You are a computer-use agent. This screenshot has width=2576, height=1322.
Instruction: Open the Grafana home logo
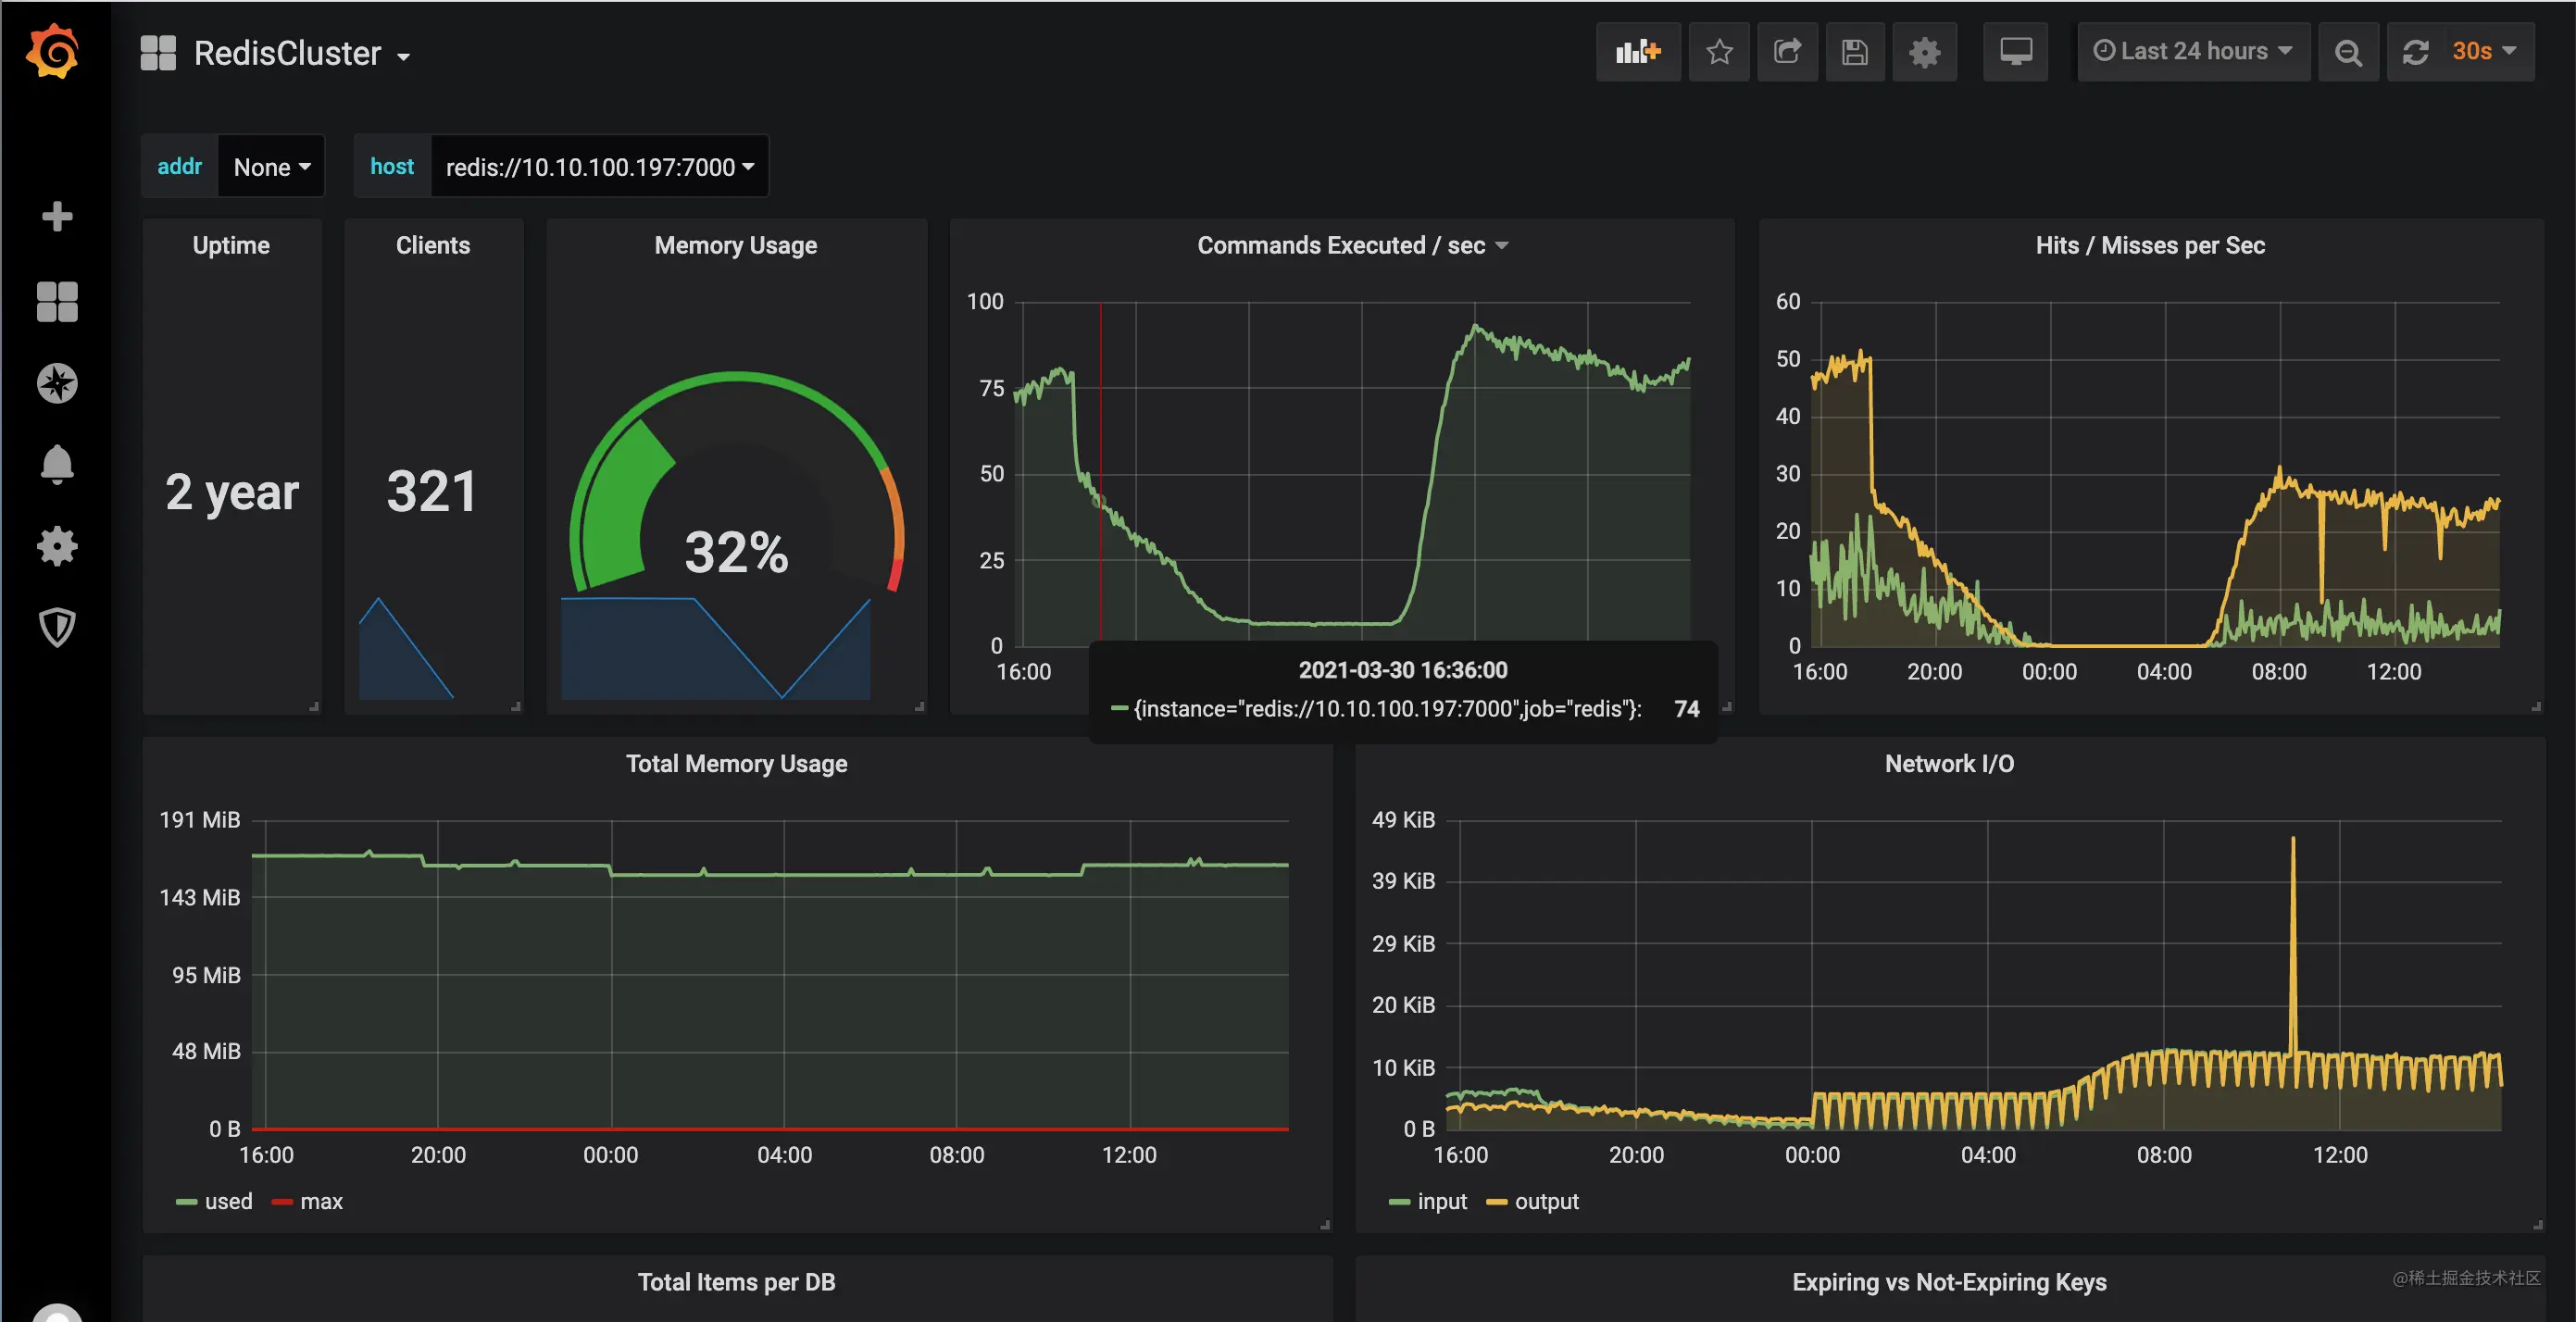(x=54, y=51)
